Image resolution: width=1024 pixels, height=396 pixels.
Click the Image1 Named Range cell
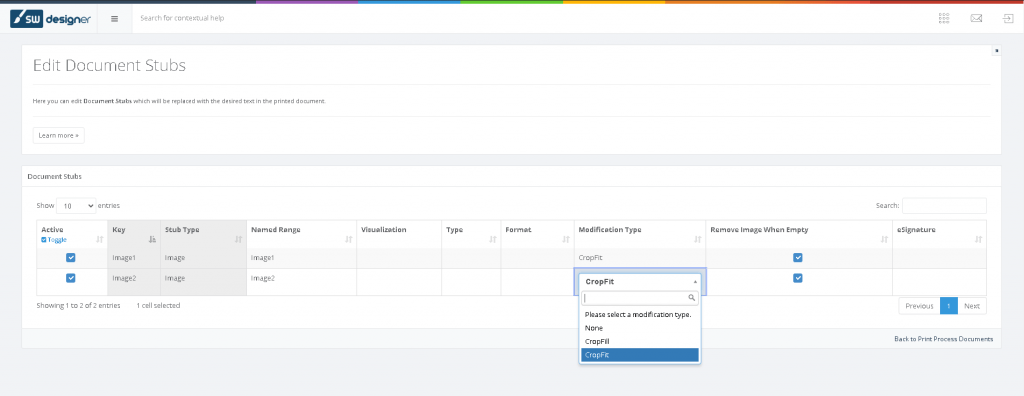(x=301, y=258)
